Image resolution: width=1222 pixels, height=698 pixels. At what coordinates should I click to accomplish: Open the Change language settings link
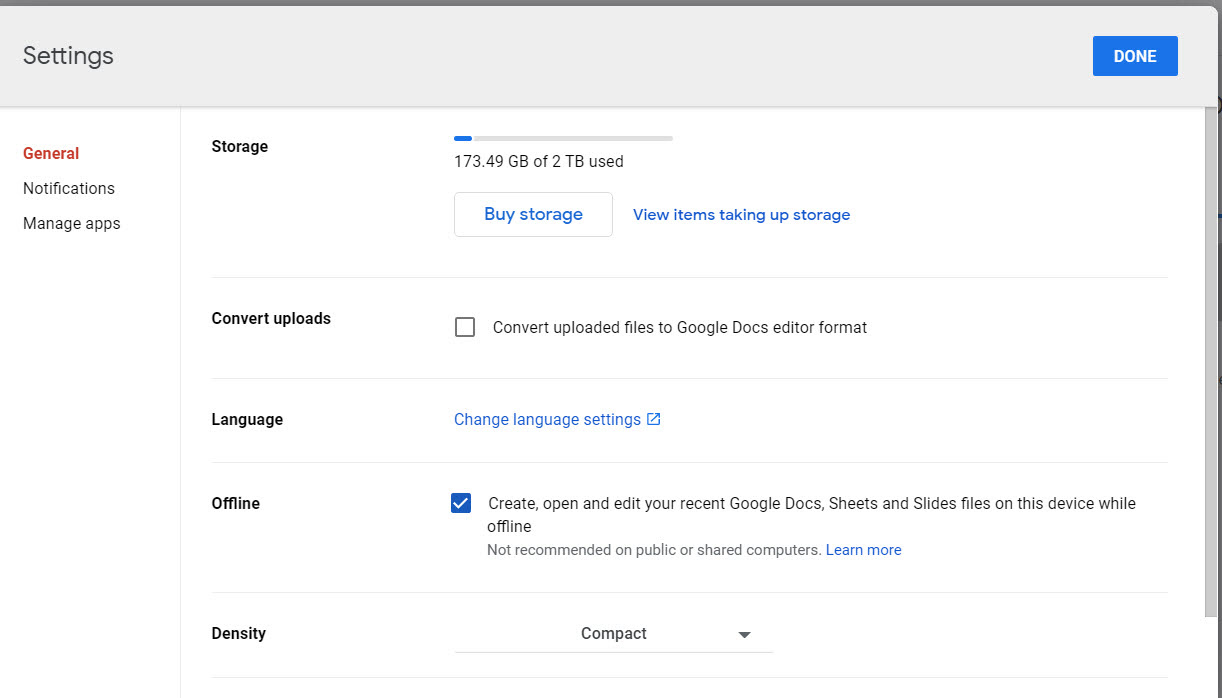(x=547, y=419)
